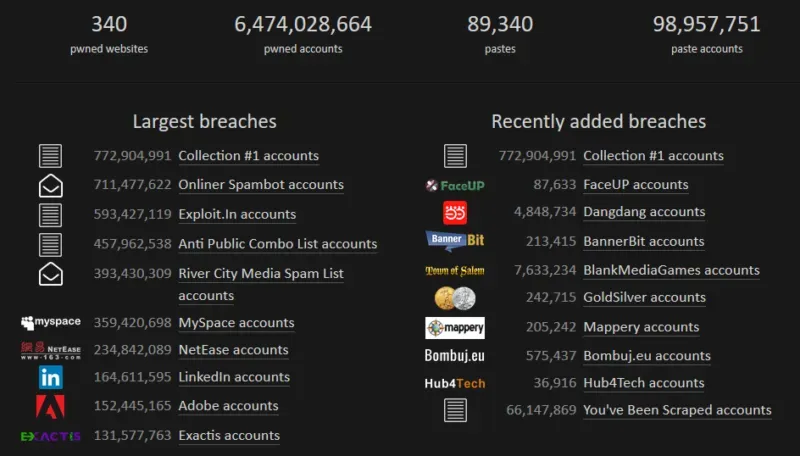Viewport: 800px width, 456px height.
Task: Click the Adobe logo icon
Action: click(50, 406)
